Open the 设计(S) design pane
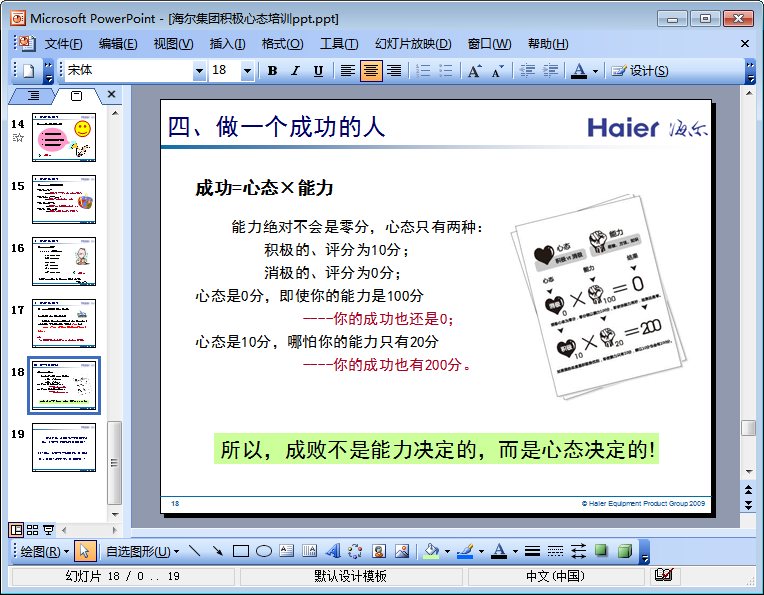Viewport: 764px width, 595px height. [x=640, y=71]
